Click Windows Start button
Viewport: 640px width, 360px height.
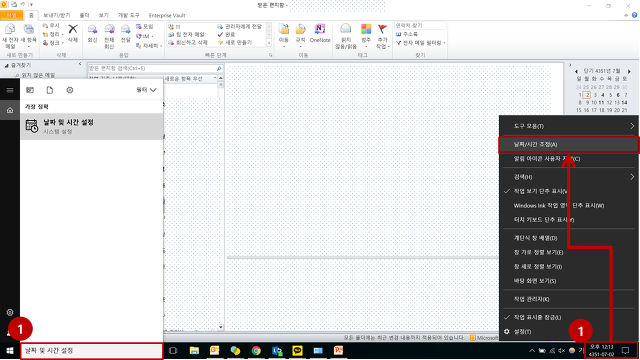pyautogui.click(x=10, y=351)
